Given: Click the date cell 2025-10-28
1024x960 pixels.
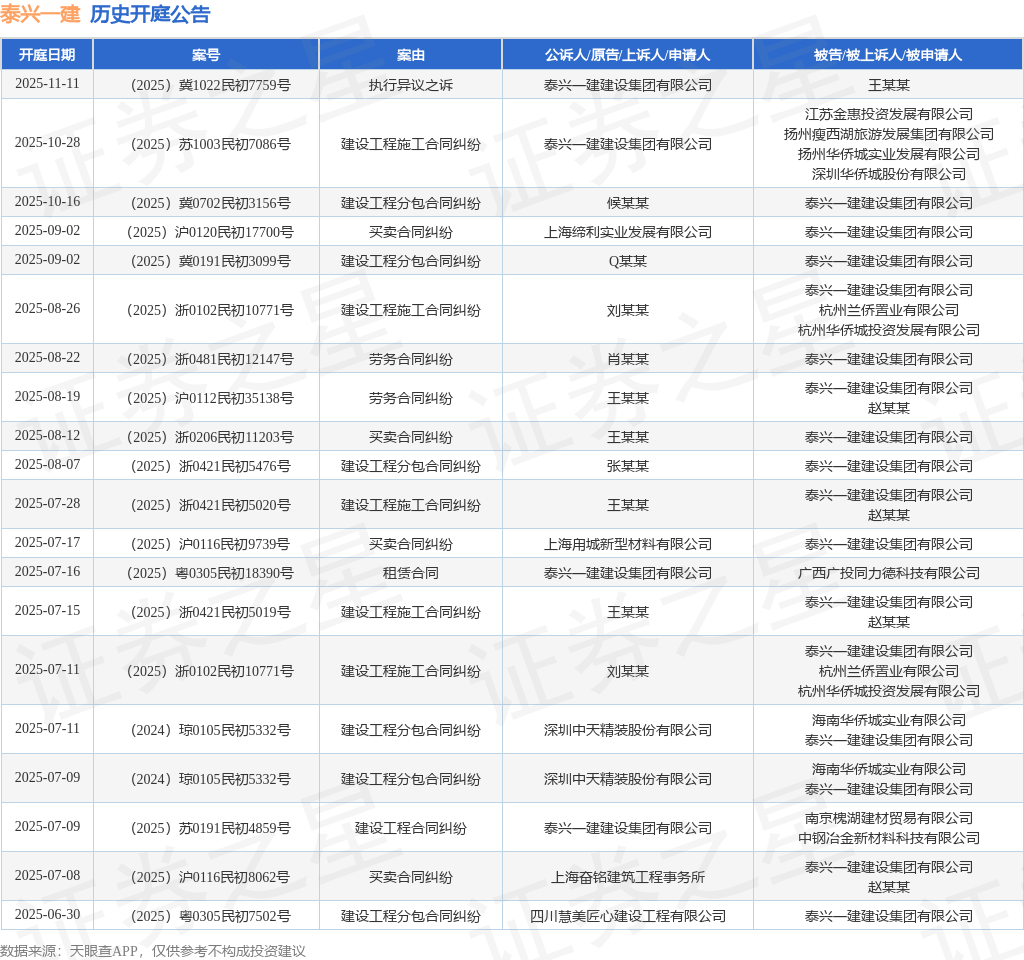Looking at the screenshot, I should [x=47, y=143].
